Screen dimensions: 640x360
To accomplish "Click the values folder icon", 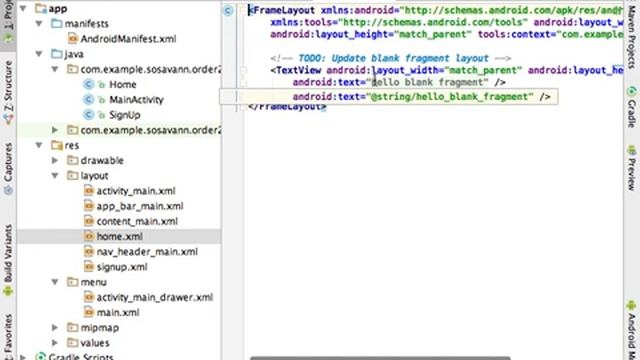I will point(72,342).
